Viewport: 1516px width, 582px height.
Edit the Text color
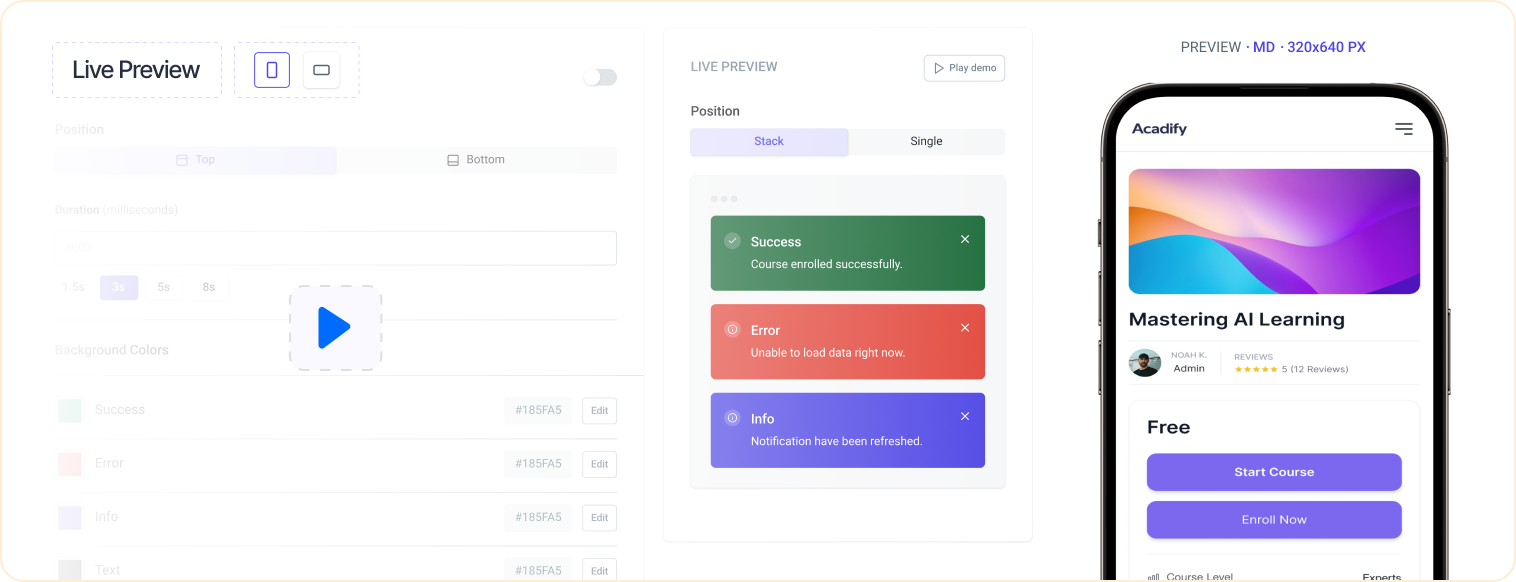pos(599,571)
